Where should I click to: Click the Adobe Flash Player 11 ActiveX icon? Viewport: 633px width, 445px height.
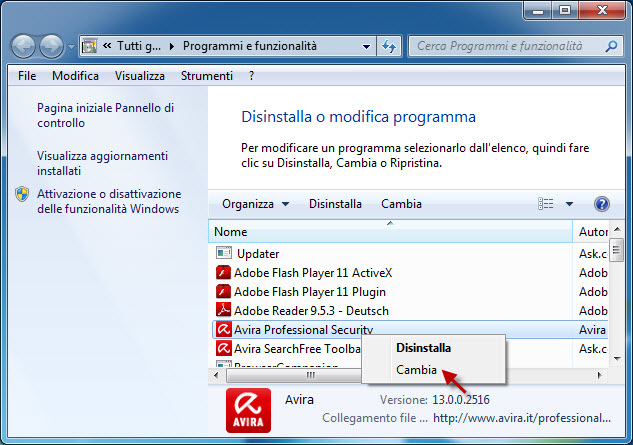(x=223, y=273)
